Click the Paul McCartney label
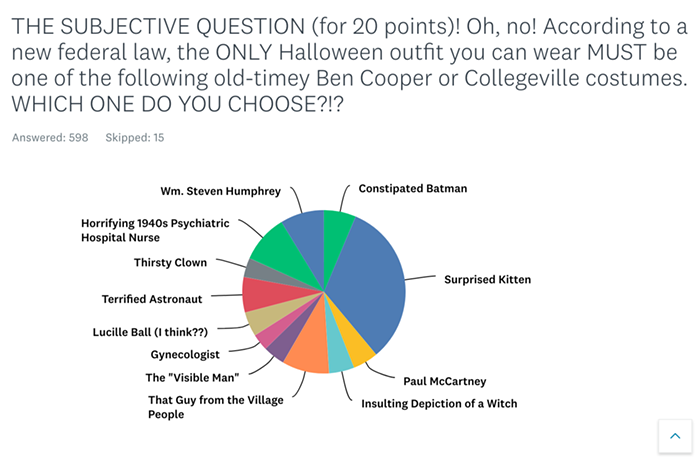The image size is (700, 457). 445,382
